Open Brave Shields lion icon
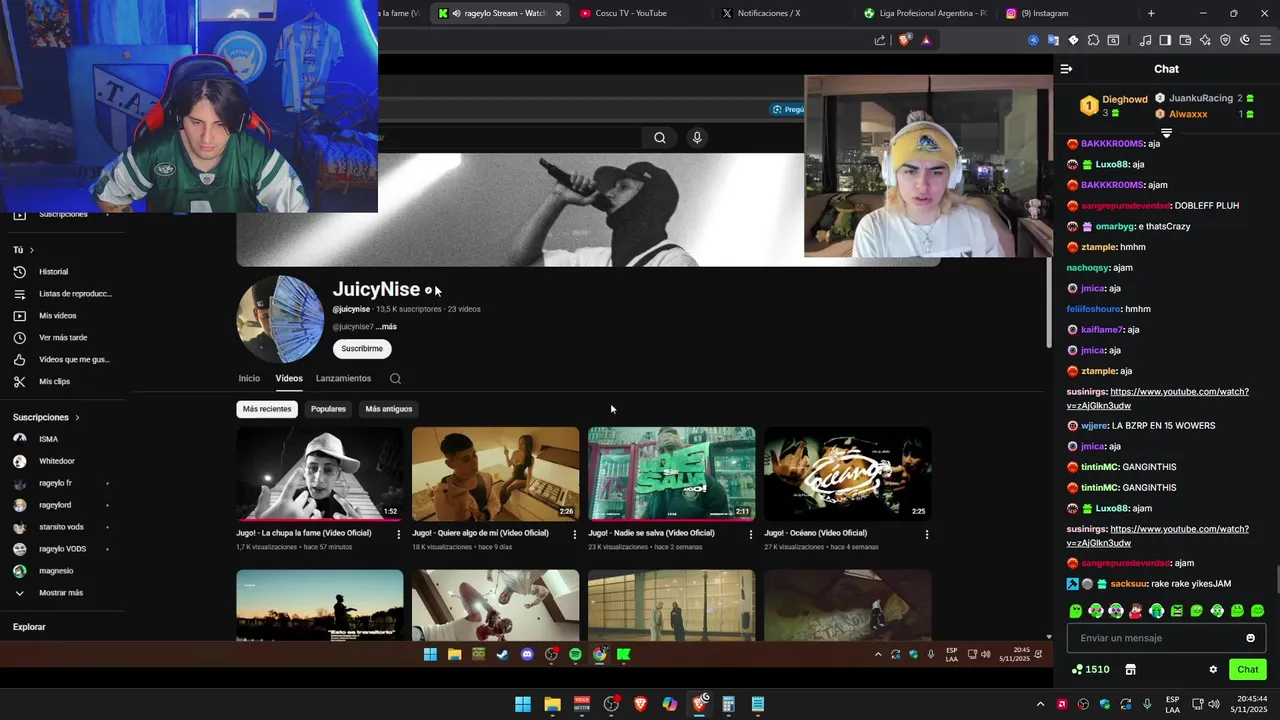 904,40
